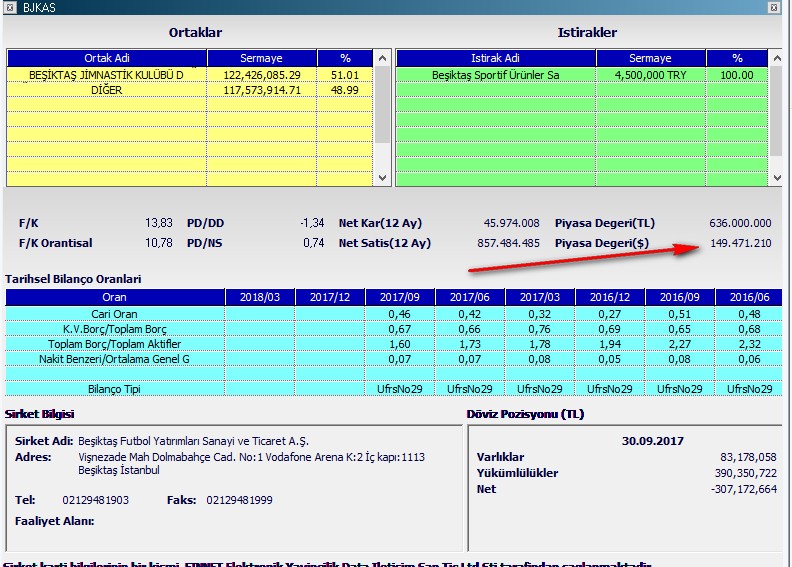This screenshot has height=567, width=792.
Task: Click % header in Istirakler table
Action: coord(737,58)
